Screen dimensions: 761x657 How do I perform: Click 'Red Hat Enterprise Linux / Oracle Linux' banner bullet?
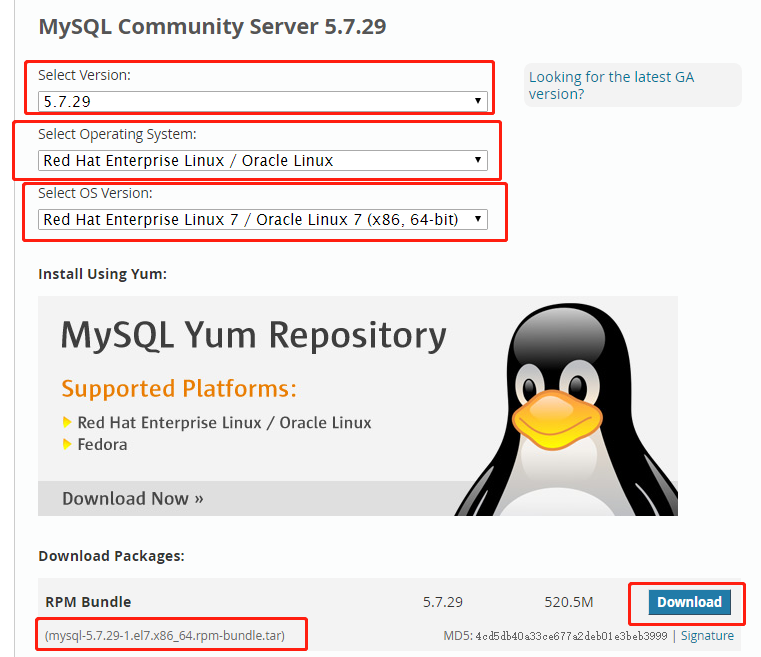click(x=224, y=423)
